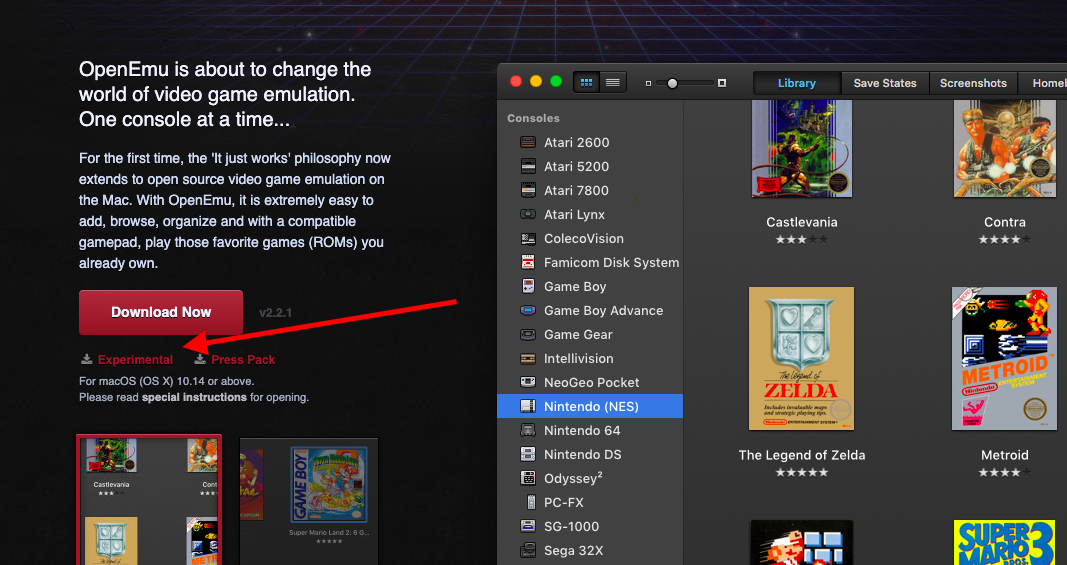Click the Consoles sidebar header
The image size is (1067, 565).
click(x=534, y=118)
